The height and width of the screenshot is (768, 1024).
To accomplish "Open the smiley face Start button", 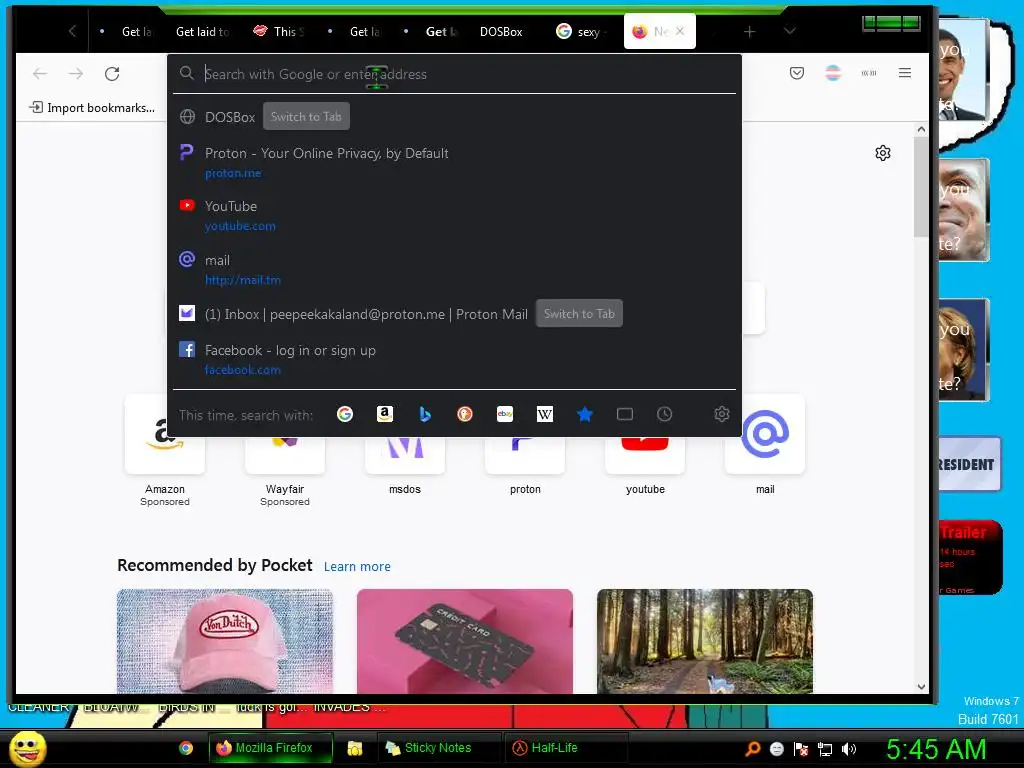I will coord(27,748).
